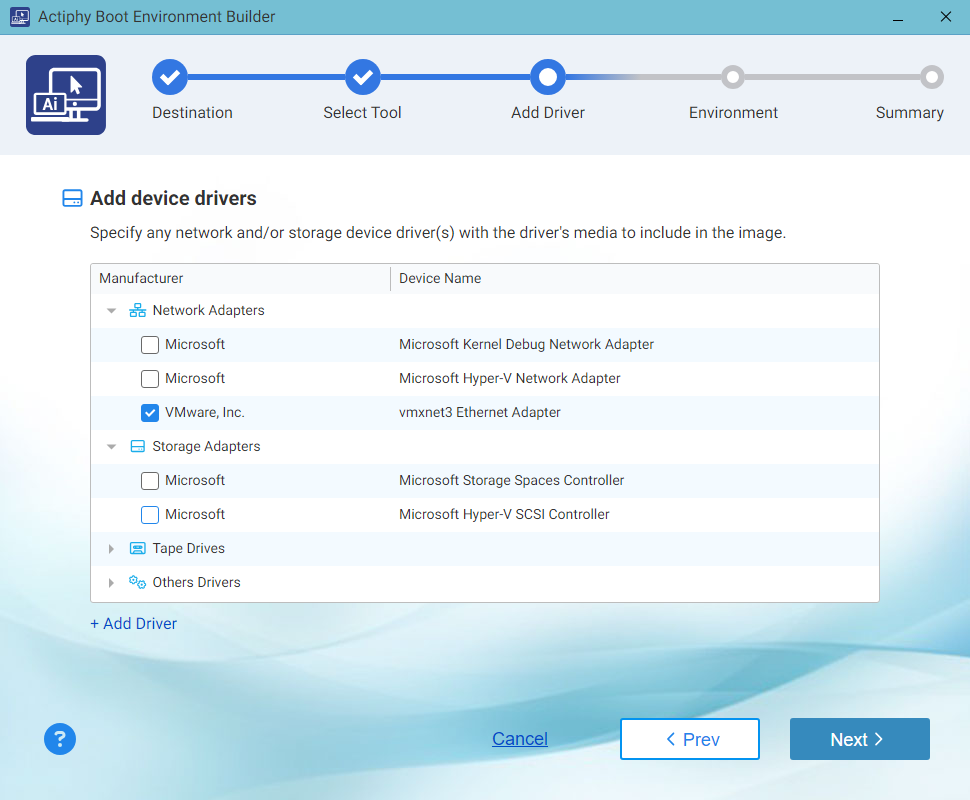Proceed with the Next button
970x800 pixels.
pyautogui.click(x=859, y=739)
